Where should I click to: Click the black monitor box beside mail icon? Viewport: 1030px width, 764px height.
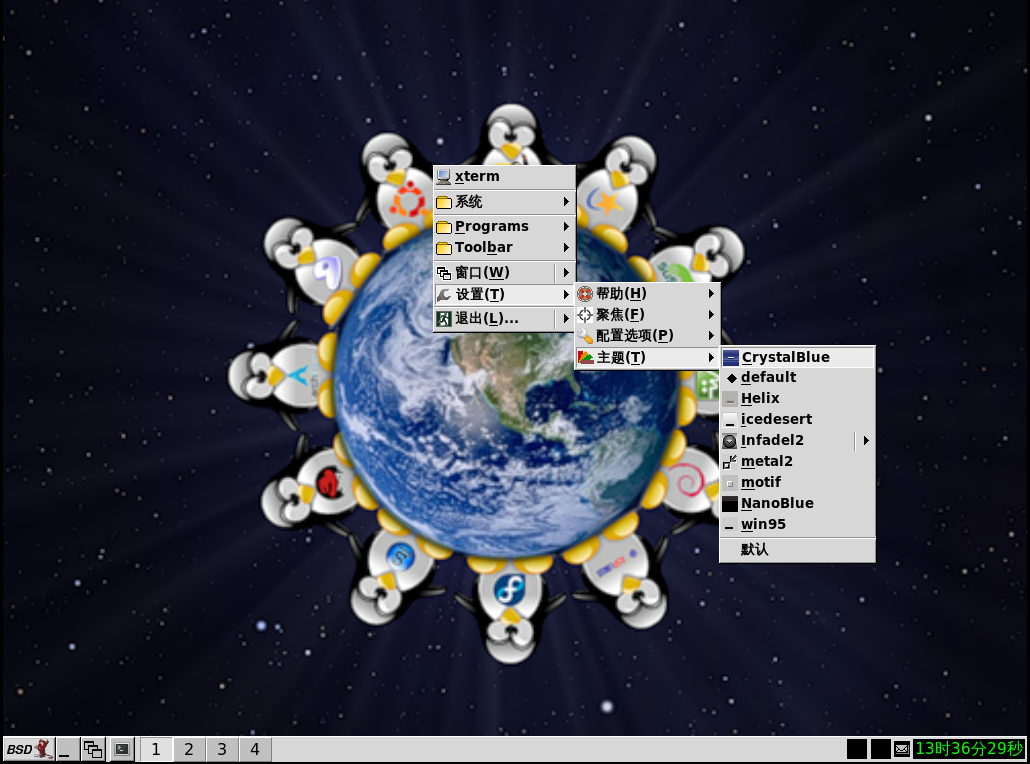coord(880,749)
